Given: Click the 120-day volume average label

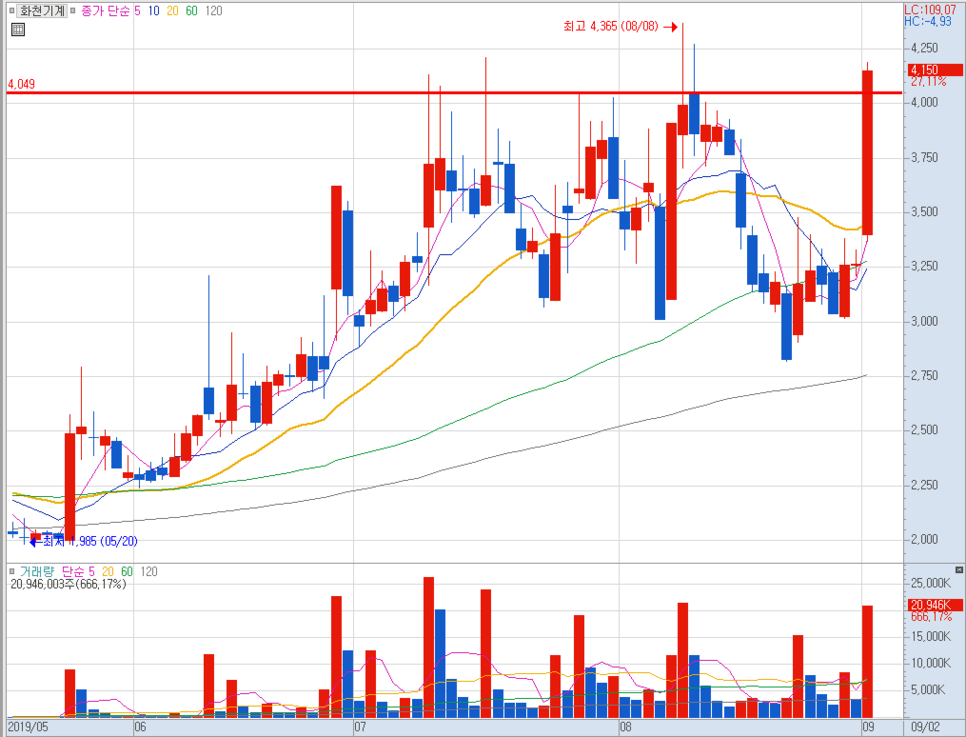Looking at the screenshot, I should coord(148,571).
